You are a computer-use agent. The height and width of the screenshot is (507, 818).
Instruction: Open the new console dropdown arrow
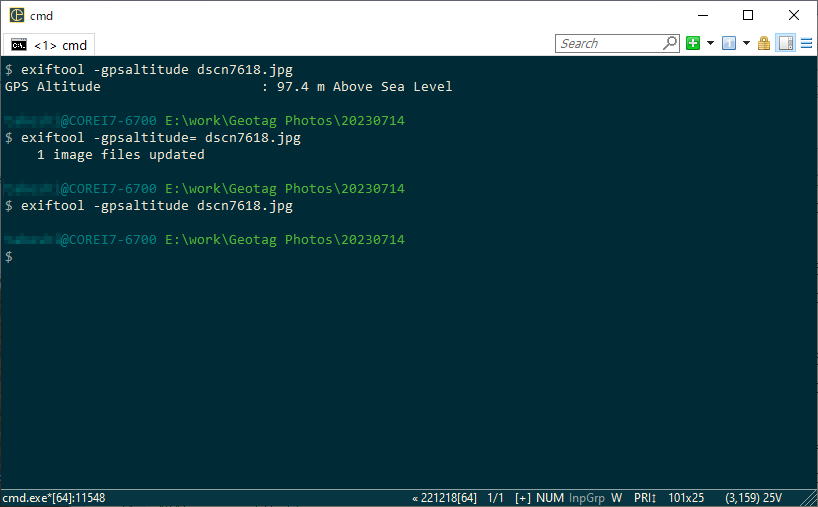[710, 43]
